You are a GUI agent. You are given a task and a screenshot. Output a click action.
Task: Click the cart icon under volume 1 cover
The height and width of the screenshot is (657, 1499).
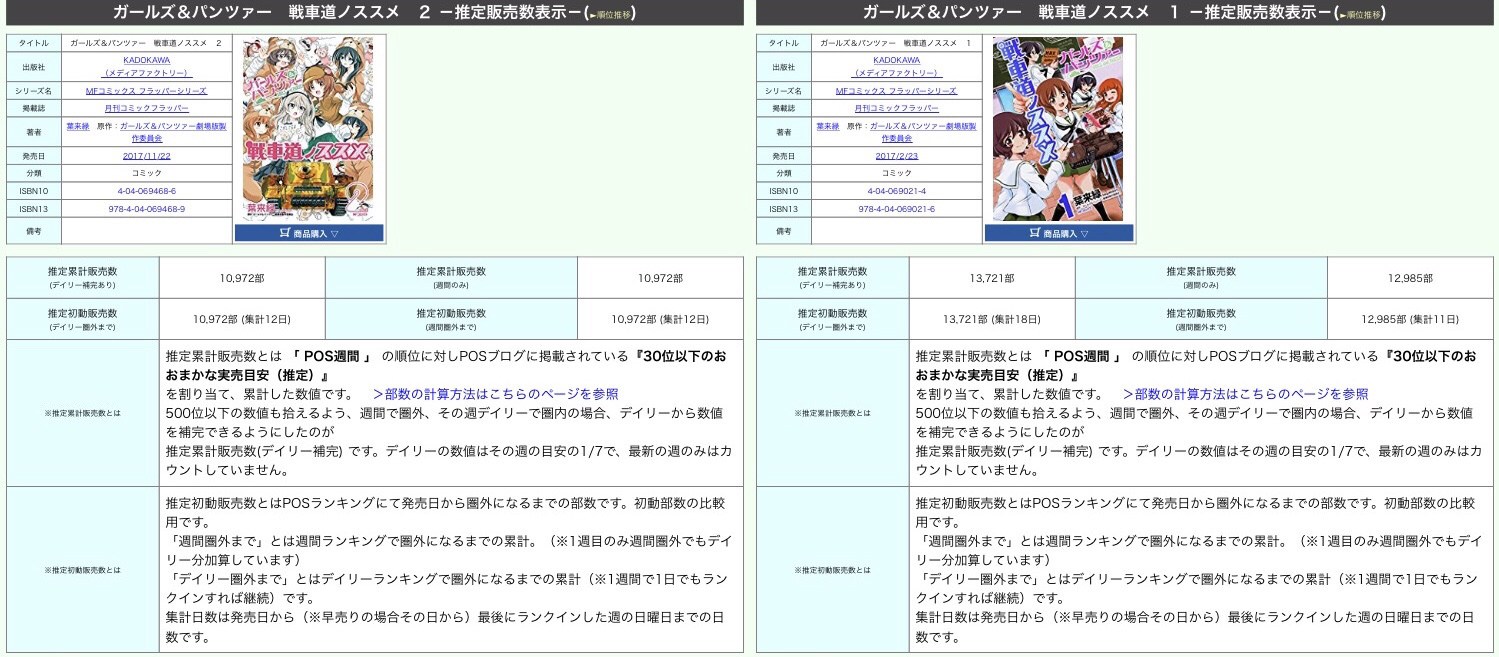point(1033,233)
